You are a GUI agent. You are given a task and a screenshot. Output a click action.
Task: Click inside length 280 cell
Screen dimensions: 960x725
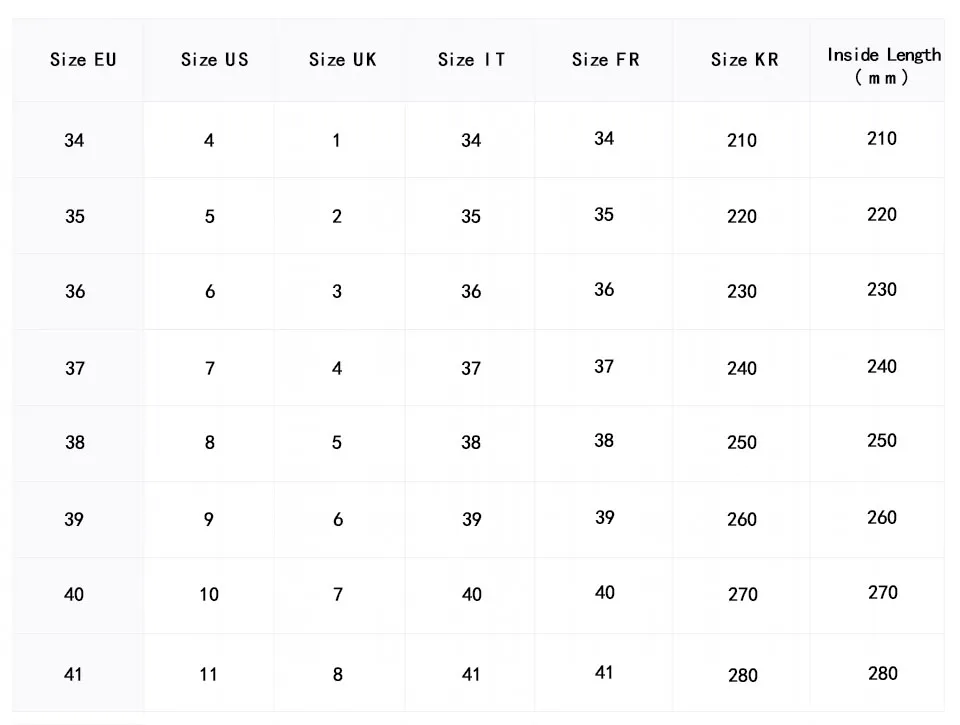coord(882,674)
